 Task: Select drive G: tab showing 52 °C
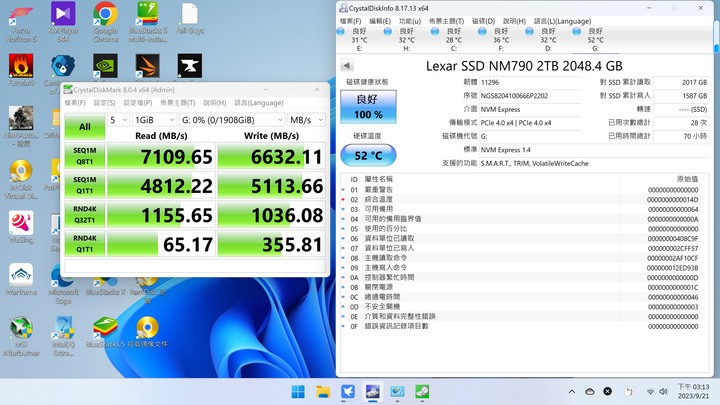click(596, 39)
